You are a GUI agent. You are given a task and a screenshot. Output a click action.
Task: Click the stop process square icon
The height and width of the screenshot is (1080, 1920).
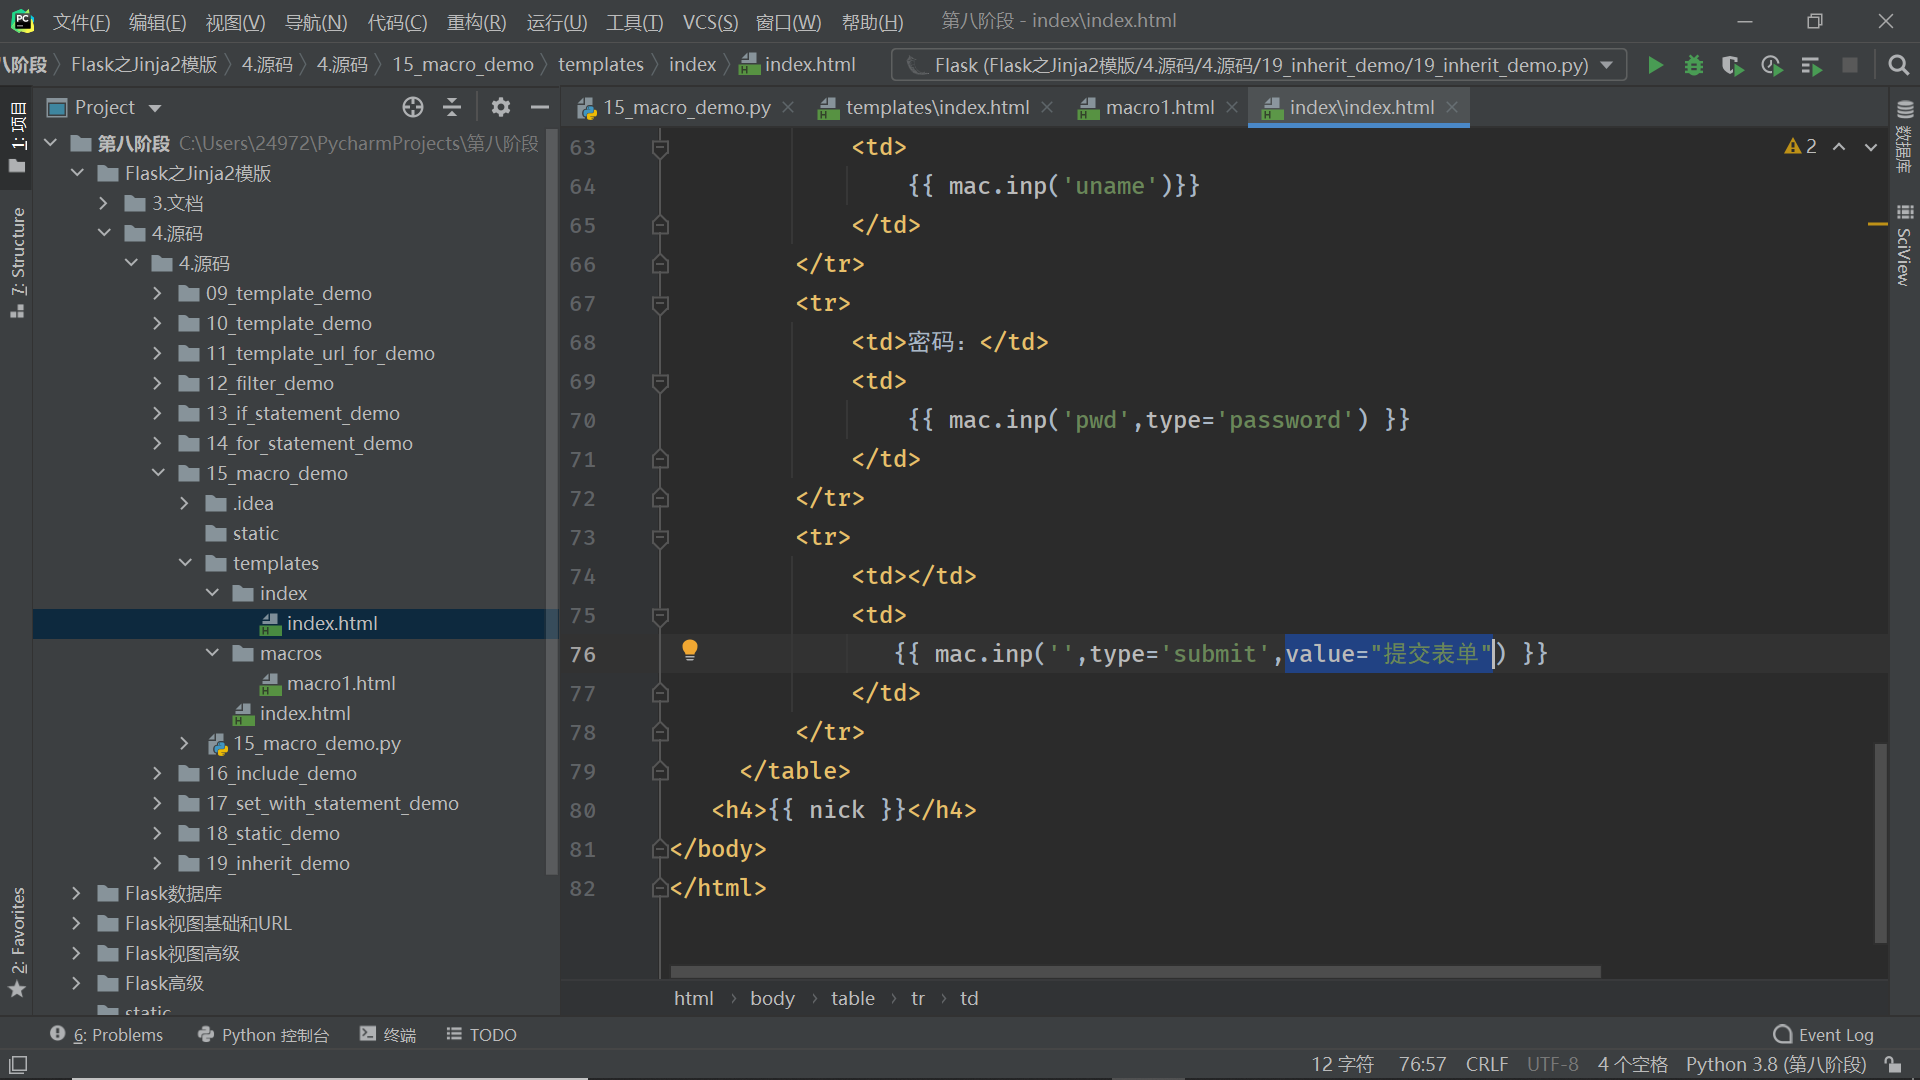point(1850,65)
